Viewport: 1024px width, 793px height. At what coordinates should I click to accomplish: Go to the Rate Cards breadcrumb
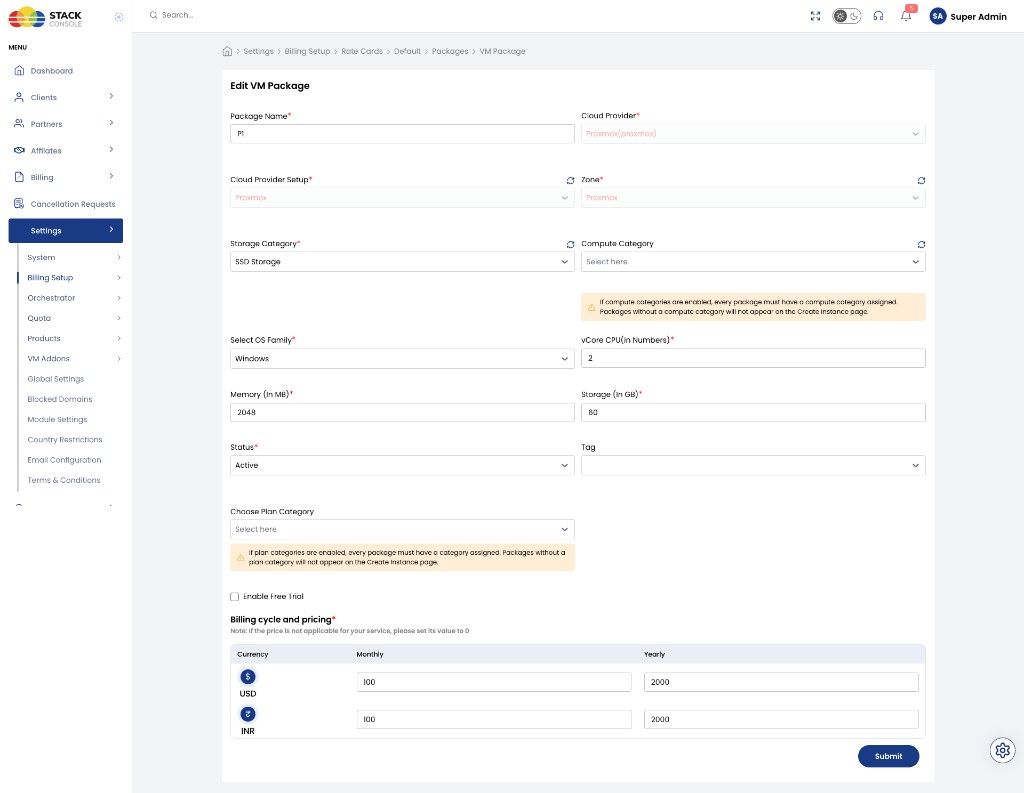(x=362, y=51)
